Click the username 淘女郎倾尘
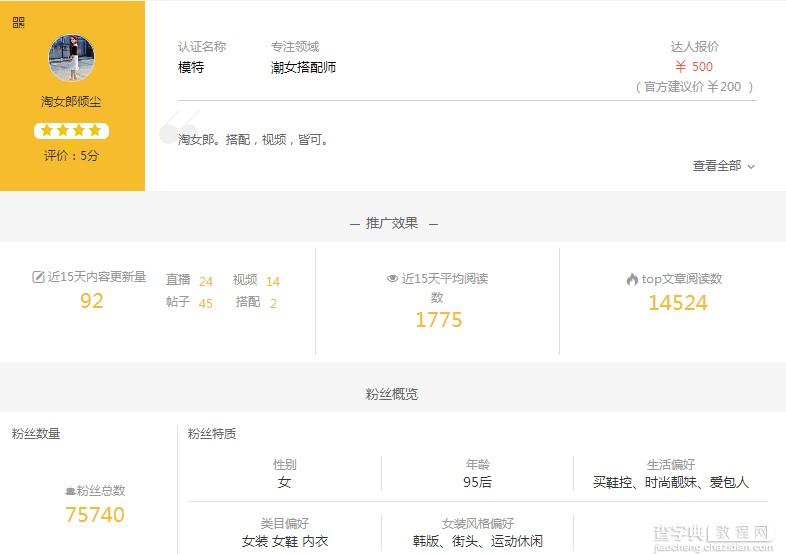Viewport: 786px width, 554px height. point(71,102)
